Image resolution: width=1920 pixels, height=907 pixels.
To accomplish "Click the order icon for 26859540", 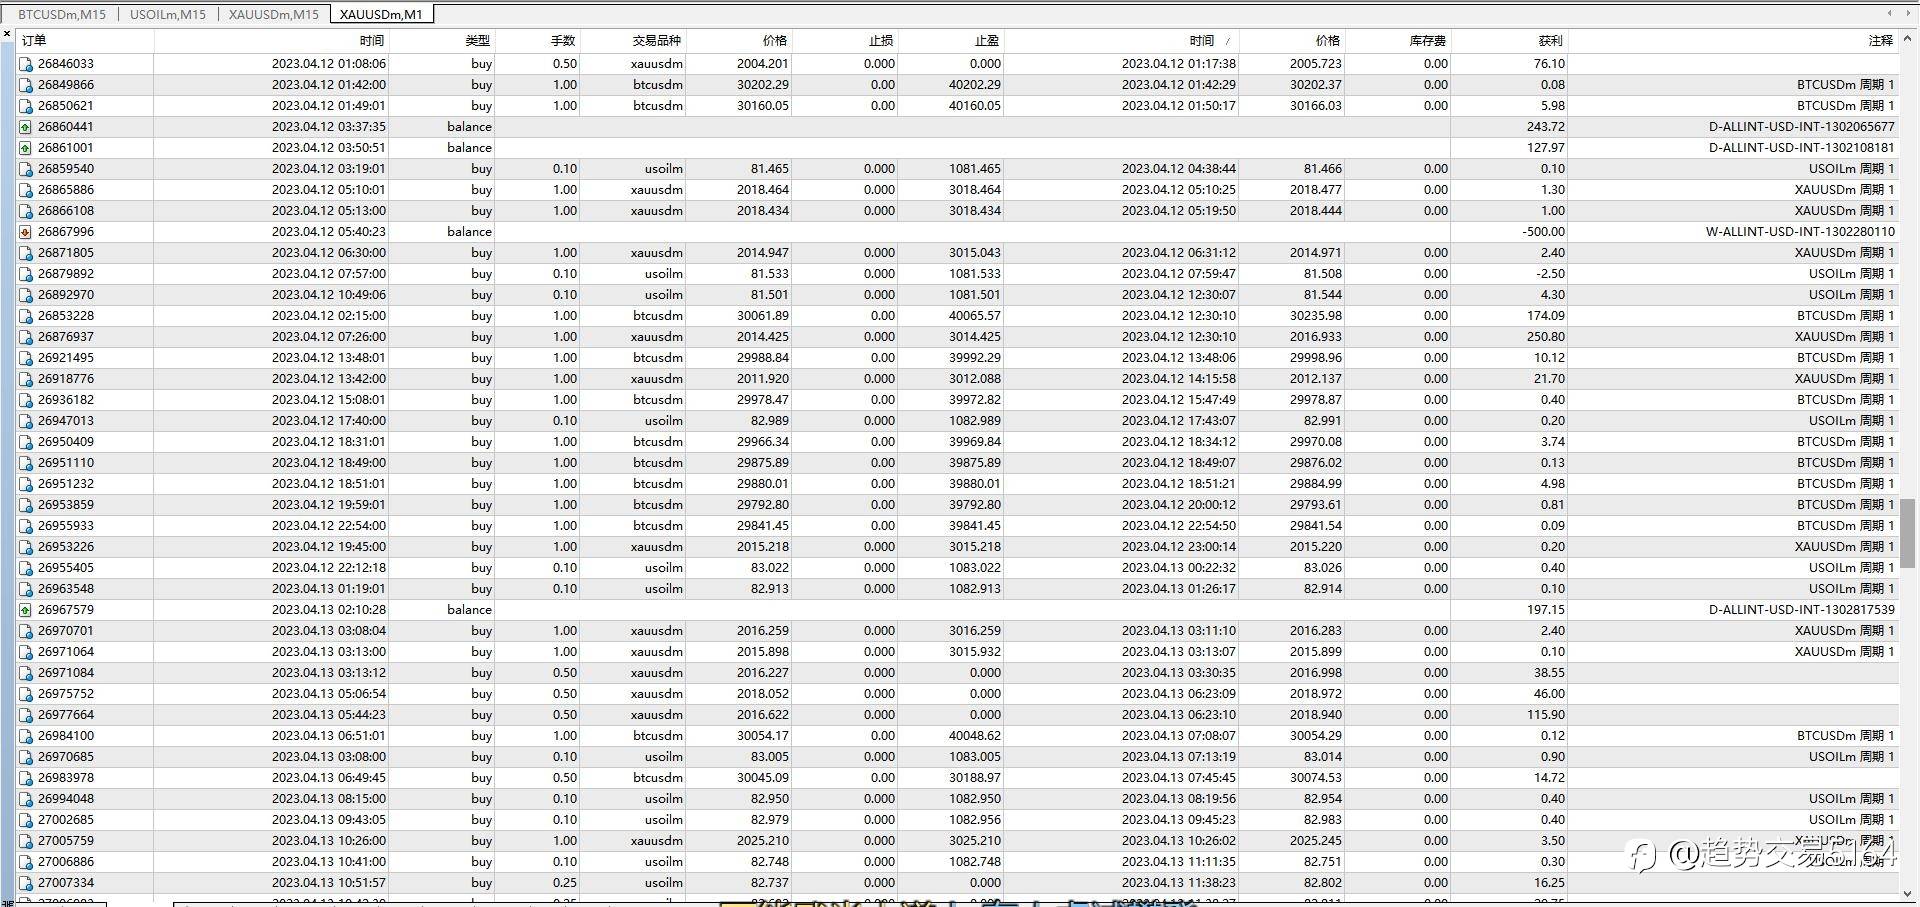I will click(x=26, y=169).
